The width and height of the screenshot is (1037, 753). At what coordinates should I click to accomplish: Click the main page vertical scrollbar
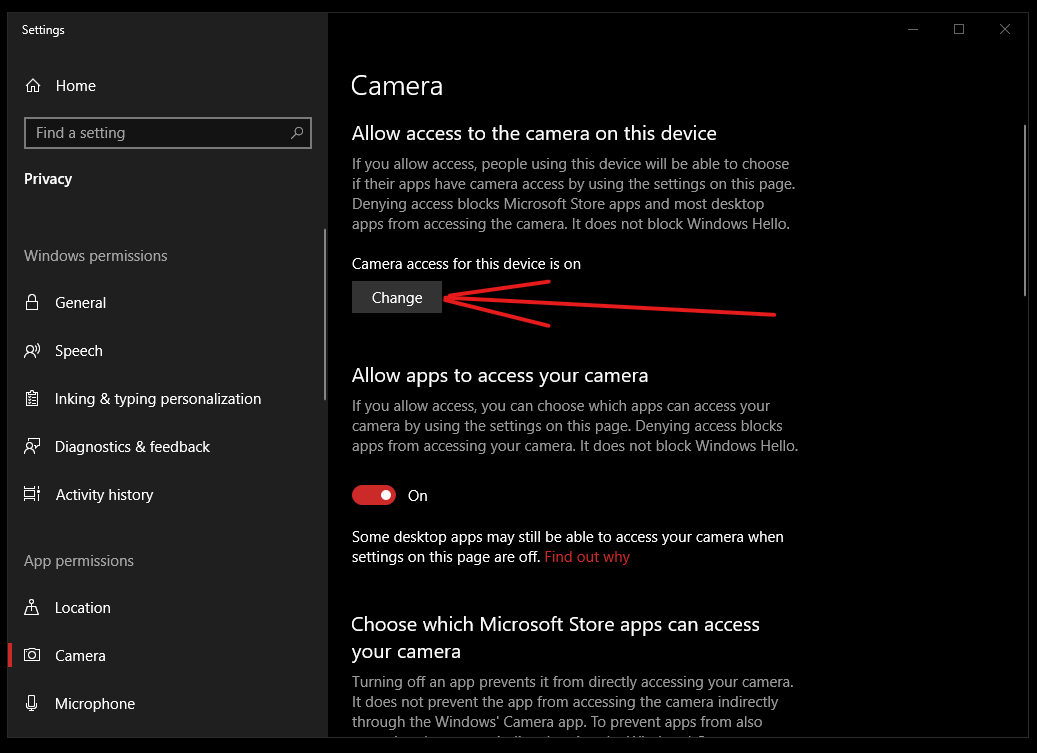point(1023,210)
